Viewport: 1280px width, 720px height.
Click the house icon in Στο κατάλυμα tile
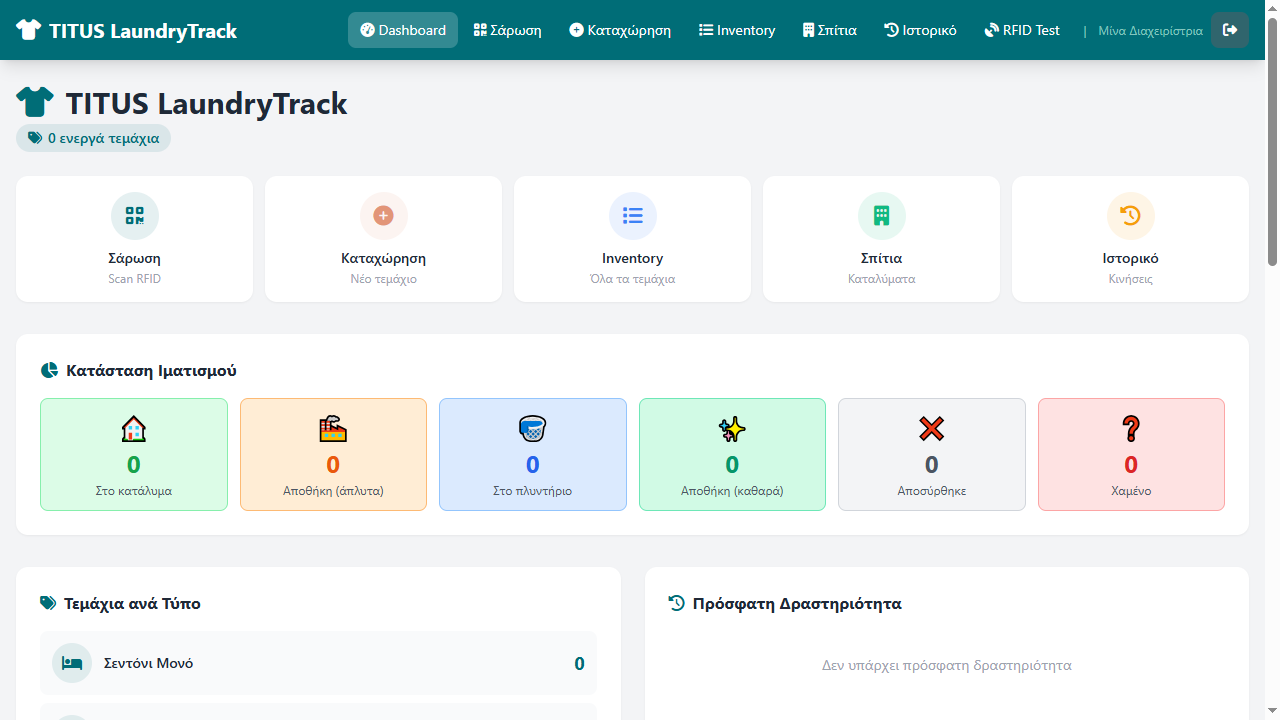(x=134, y=429)
